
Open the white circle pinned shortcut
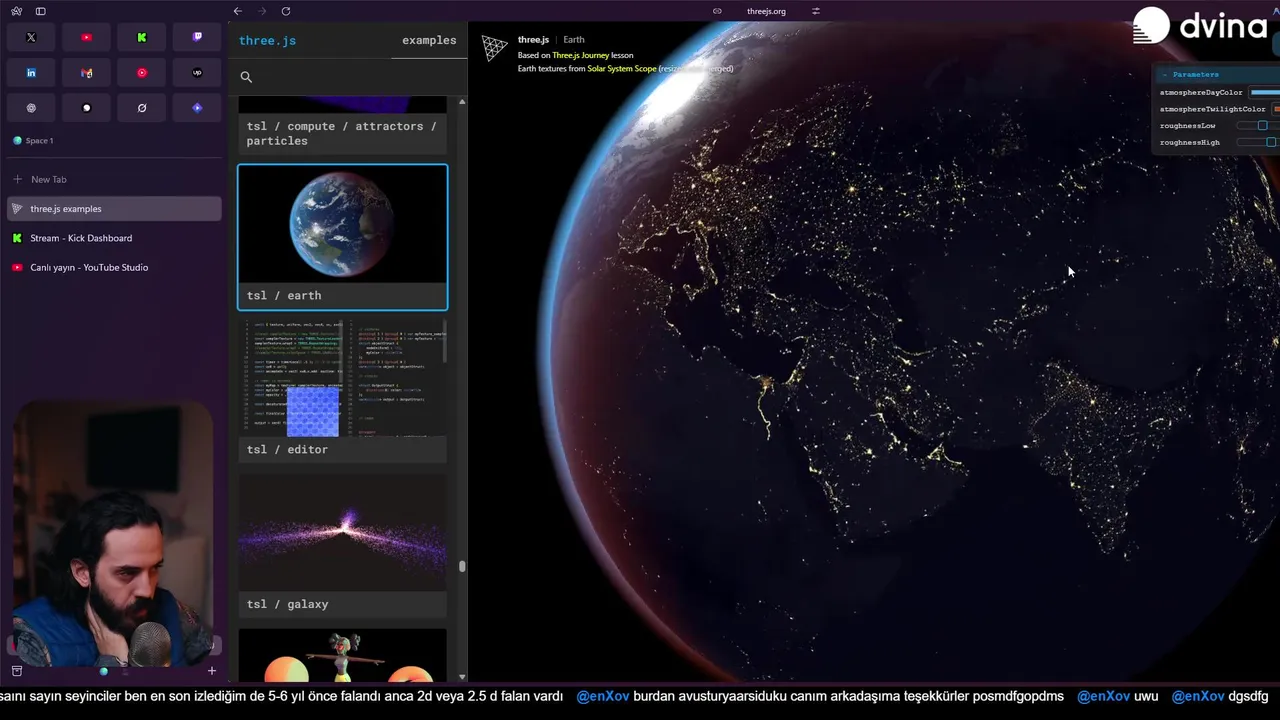[x=86, y=108]
